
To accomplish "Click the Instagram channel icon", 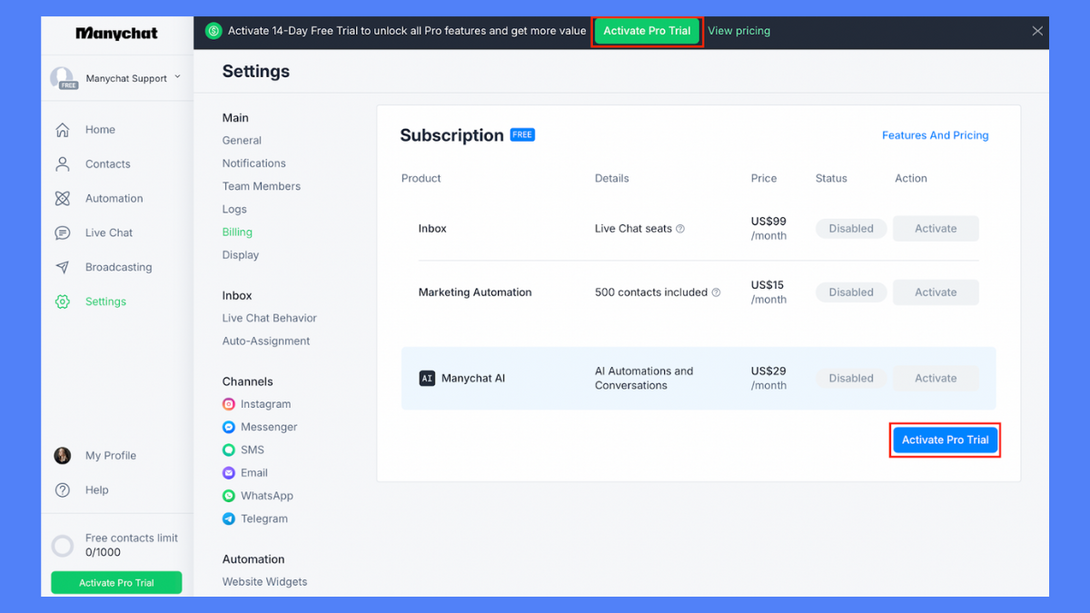I will coord(229,404).
